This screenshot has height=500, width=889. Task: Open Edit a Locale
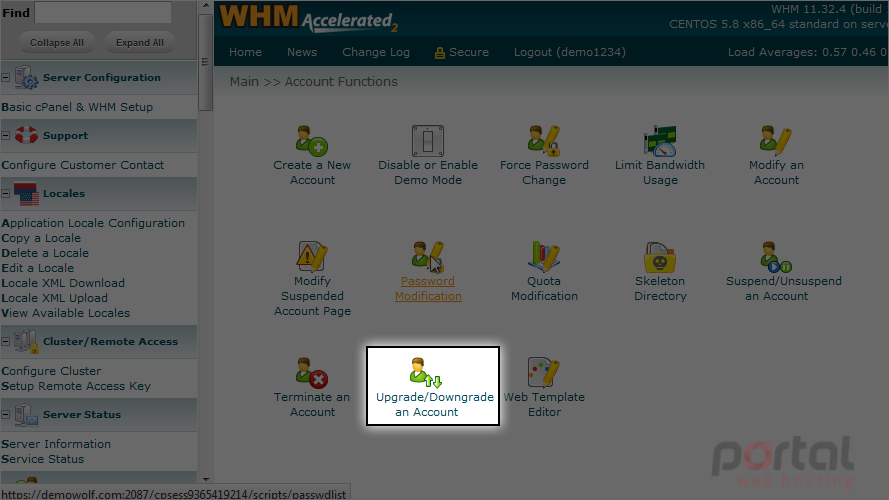37,268
